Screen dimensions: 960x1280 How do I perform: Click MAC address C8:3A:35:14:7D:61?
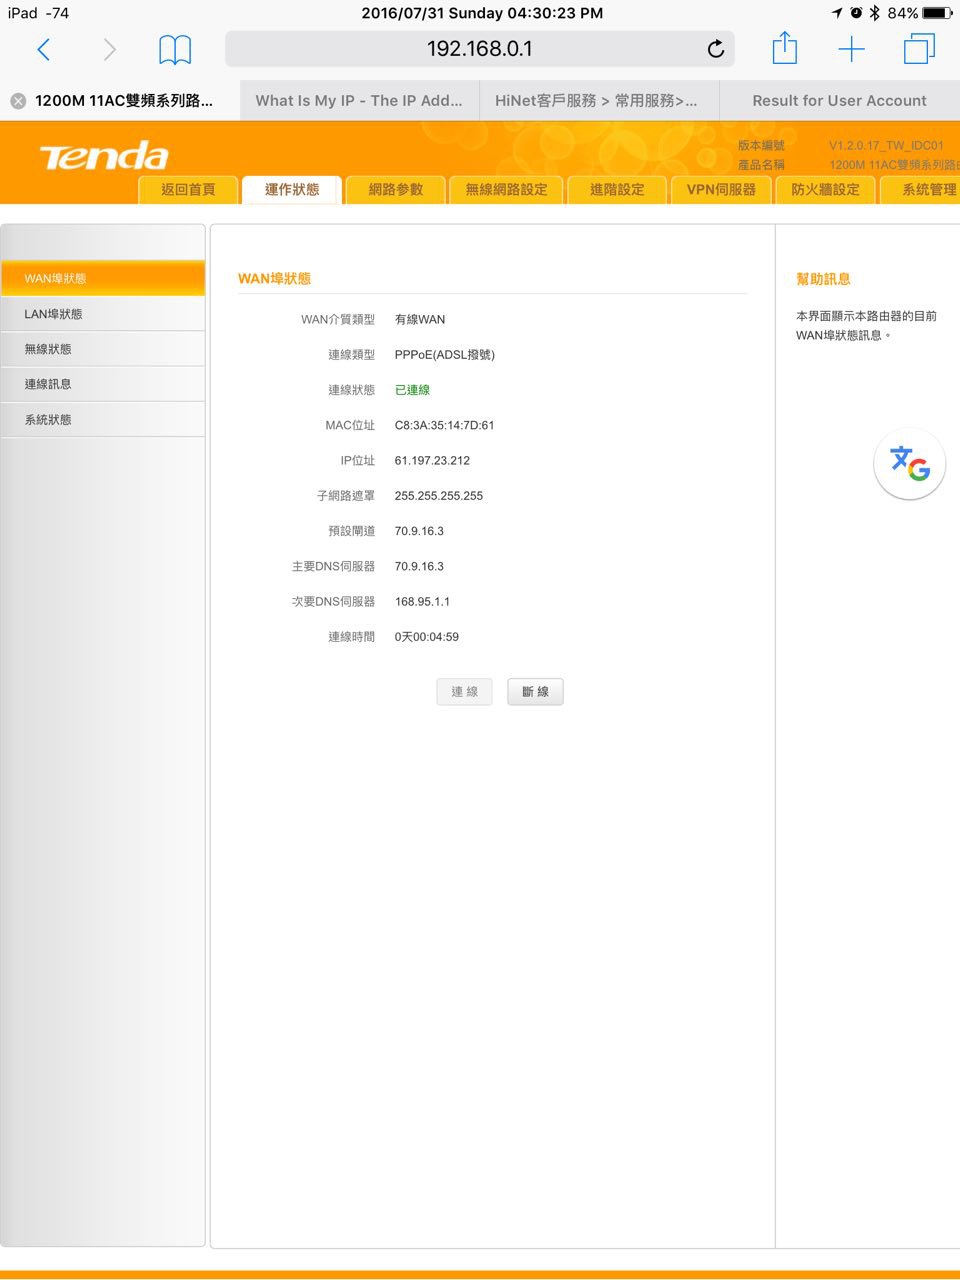[444, 425]
